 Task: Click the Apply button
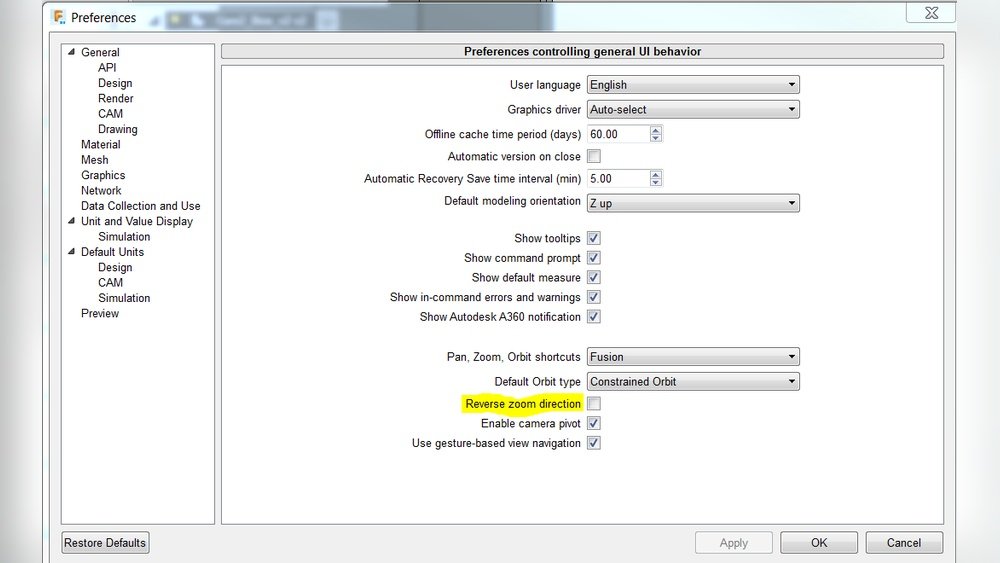coord(733,543)
